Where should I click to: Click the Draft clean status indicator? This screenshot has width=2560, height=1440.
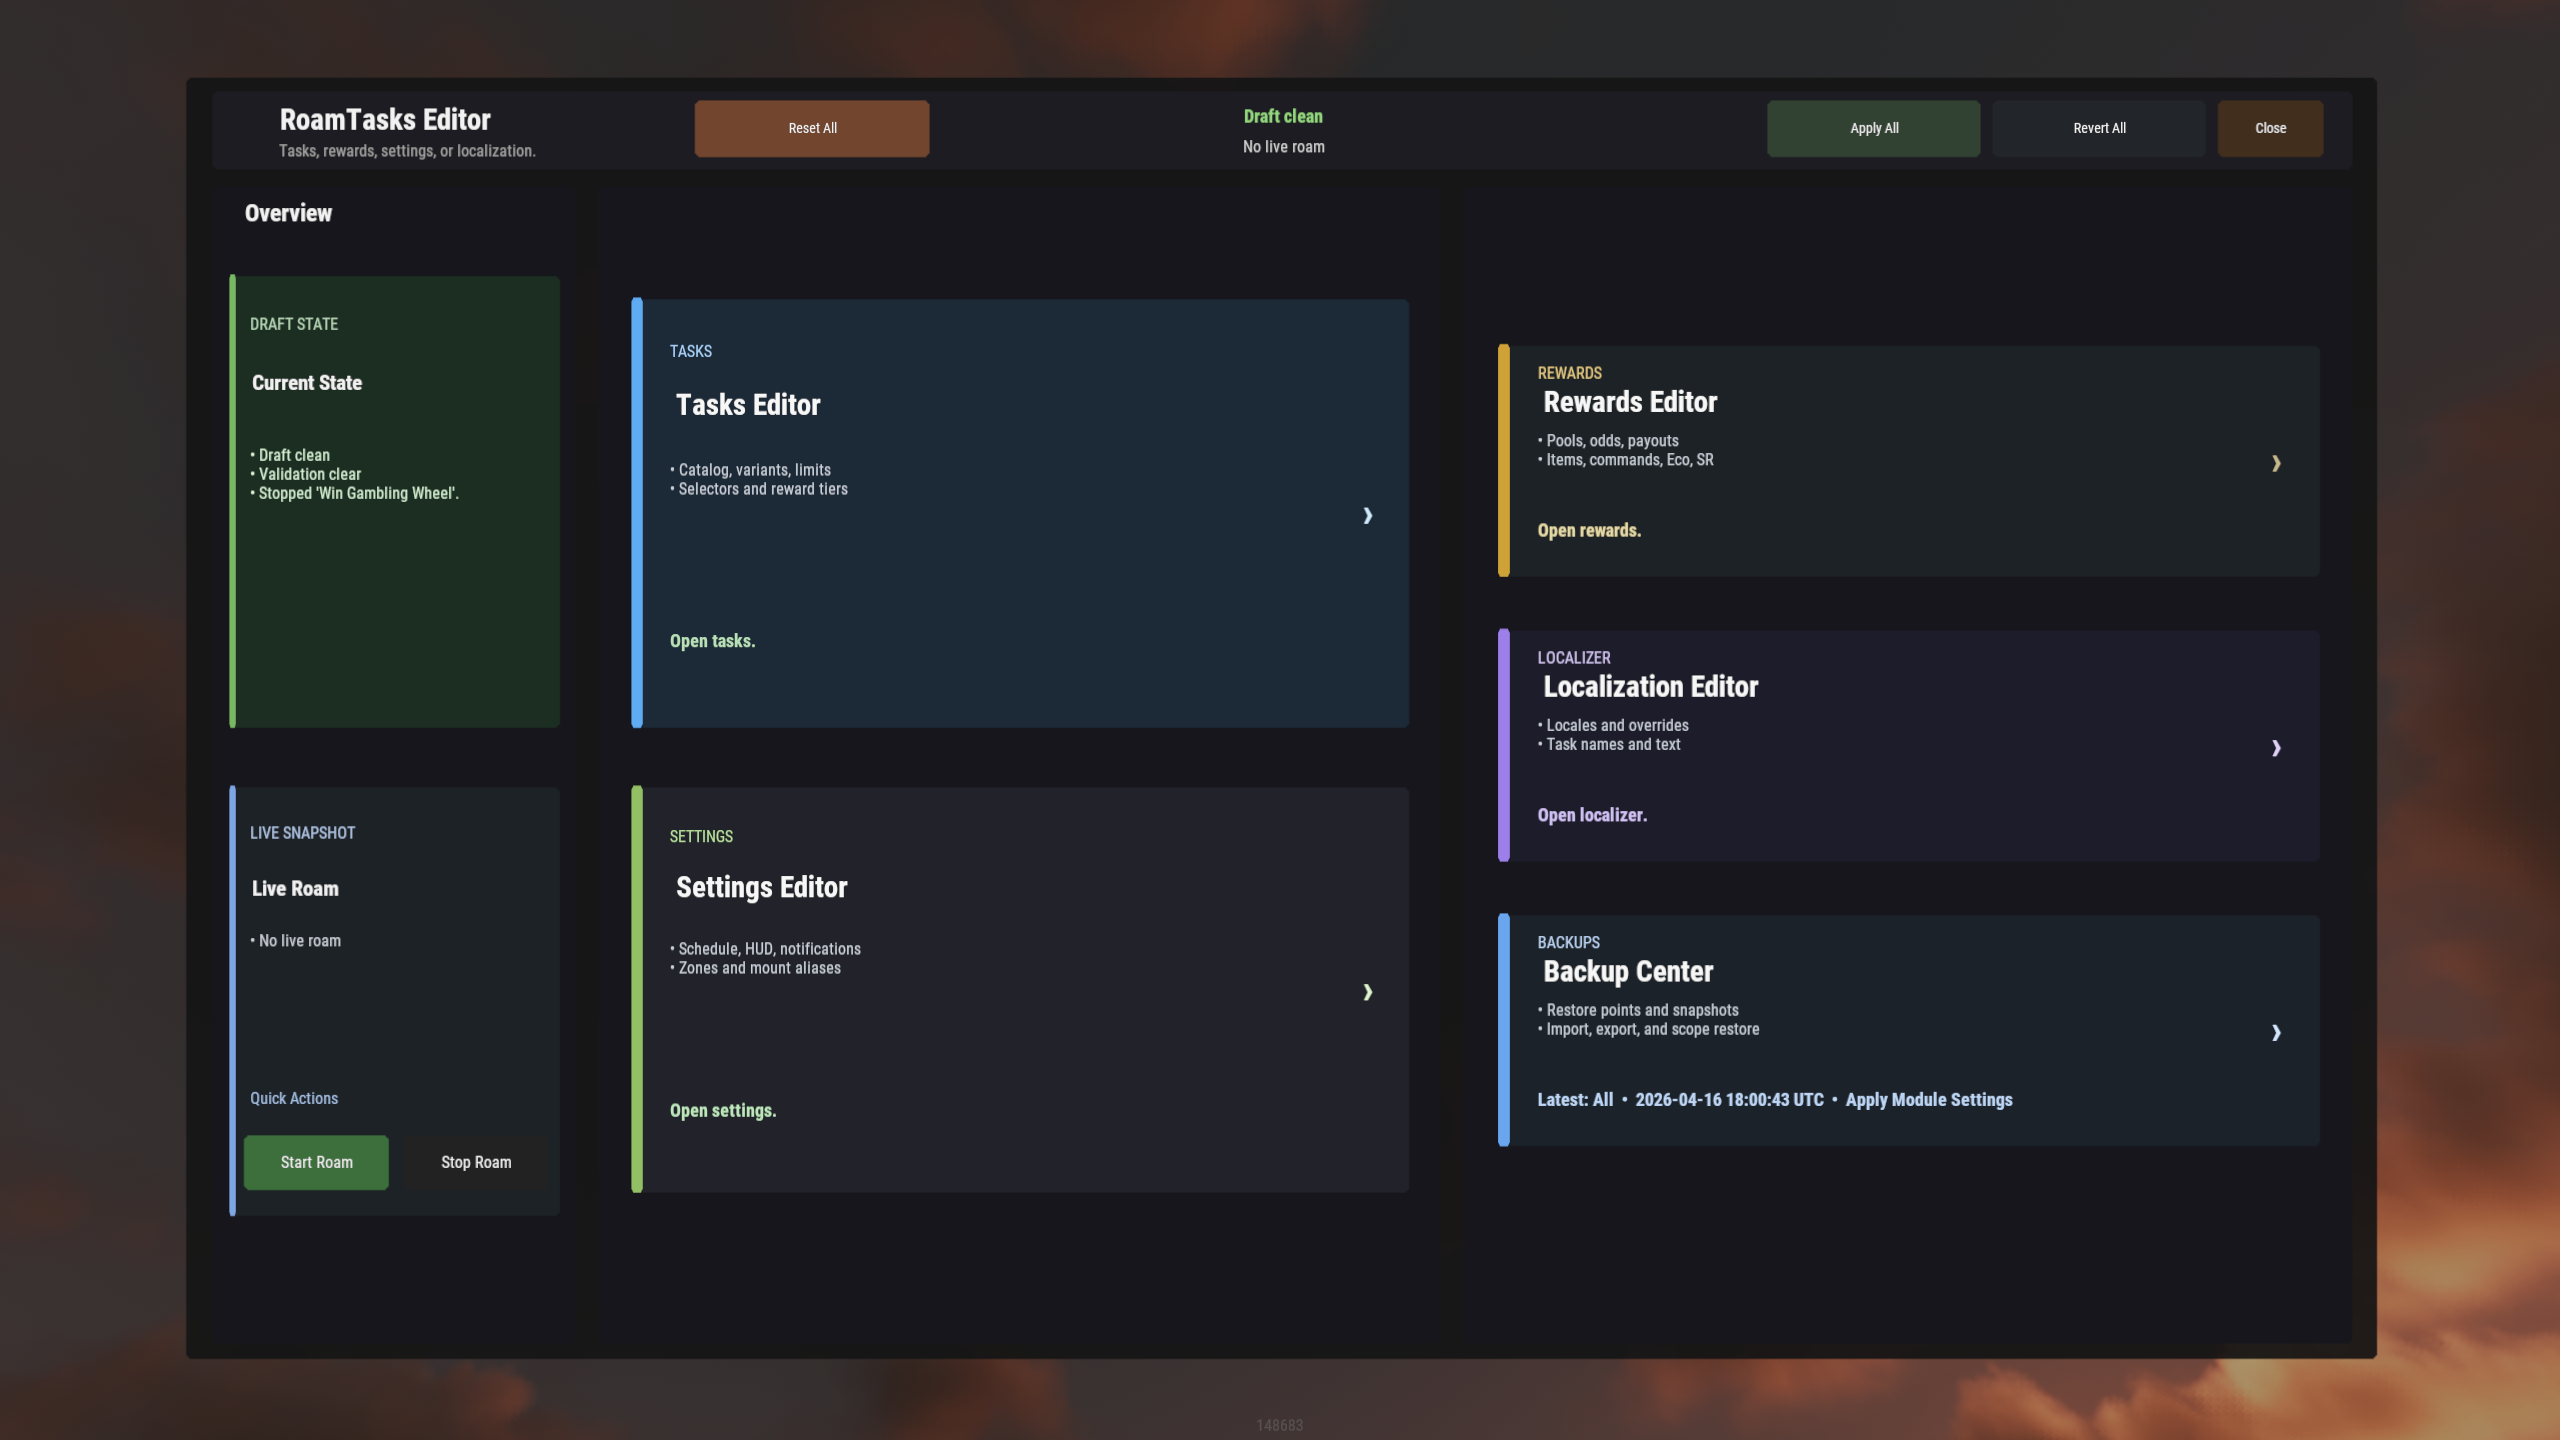(1282, 116)
